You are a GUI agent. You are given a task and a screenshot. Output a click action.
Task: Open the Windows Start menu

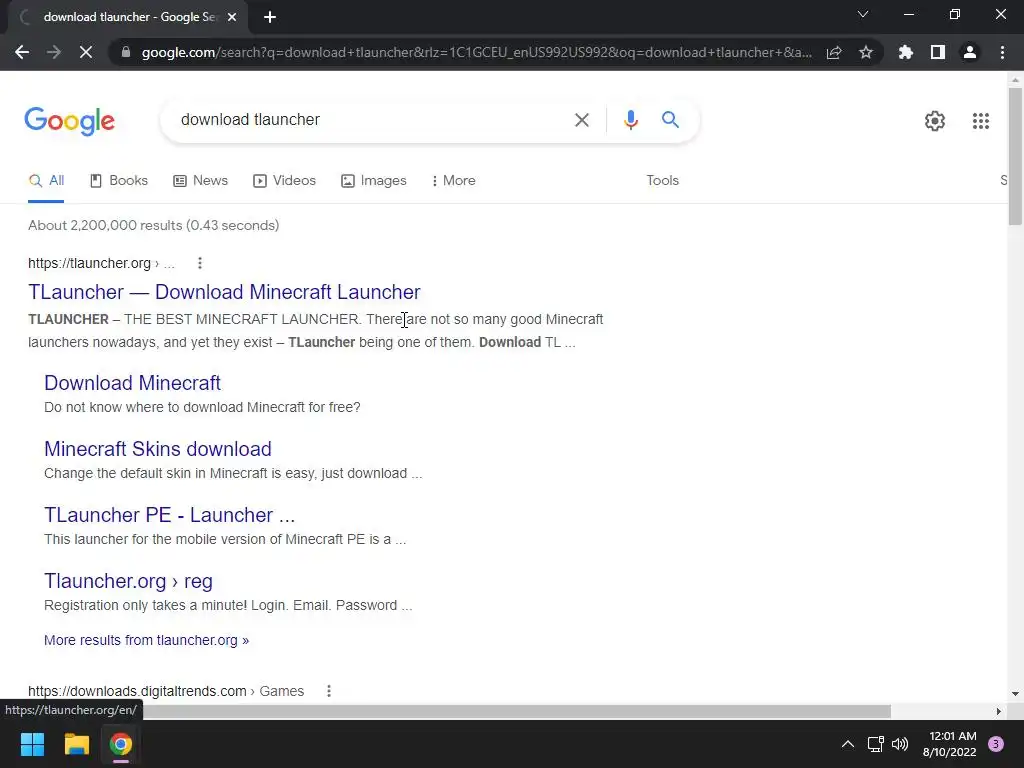tap(32, 744)
